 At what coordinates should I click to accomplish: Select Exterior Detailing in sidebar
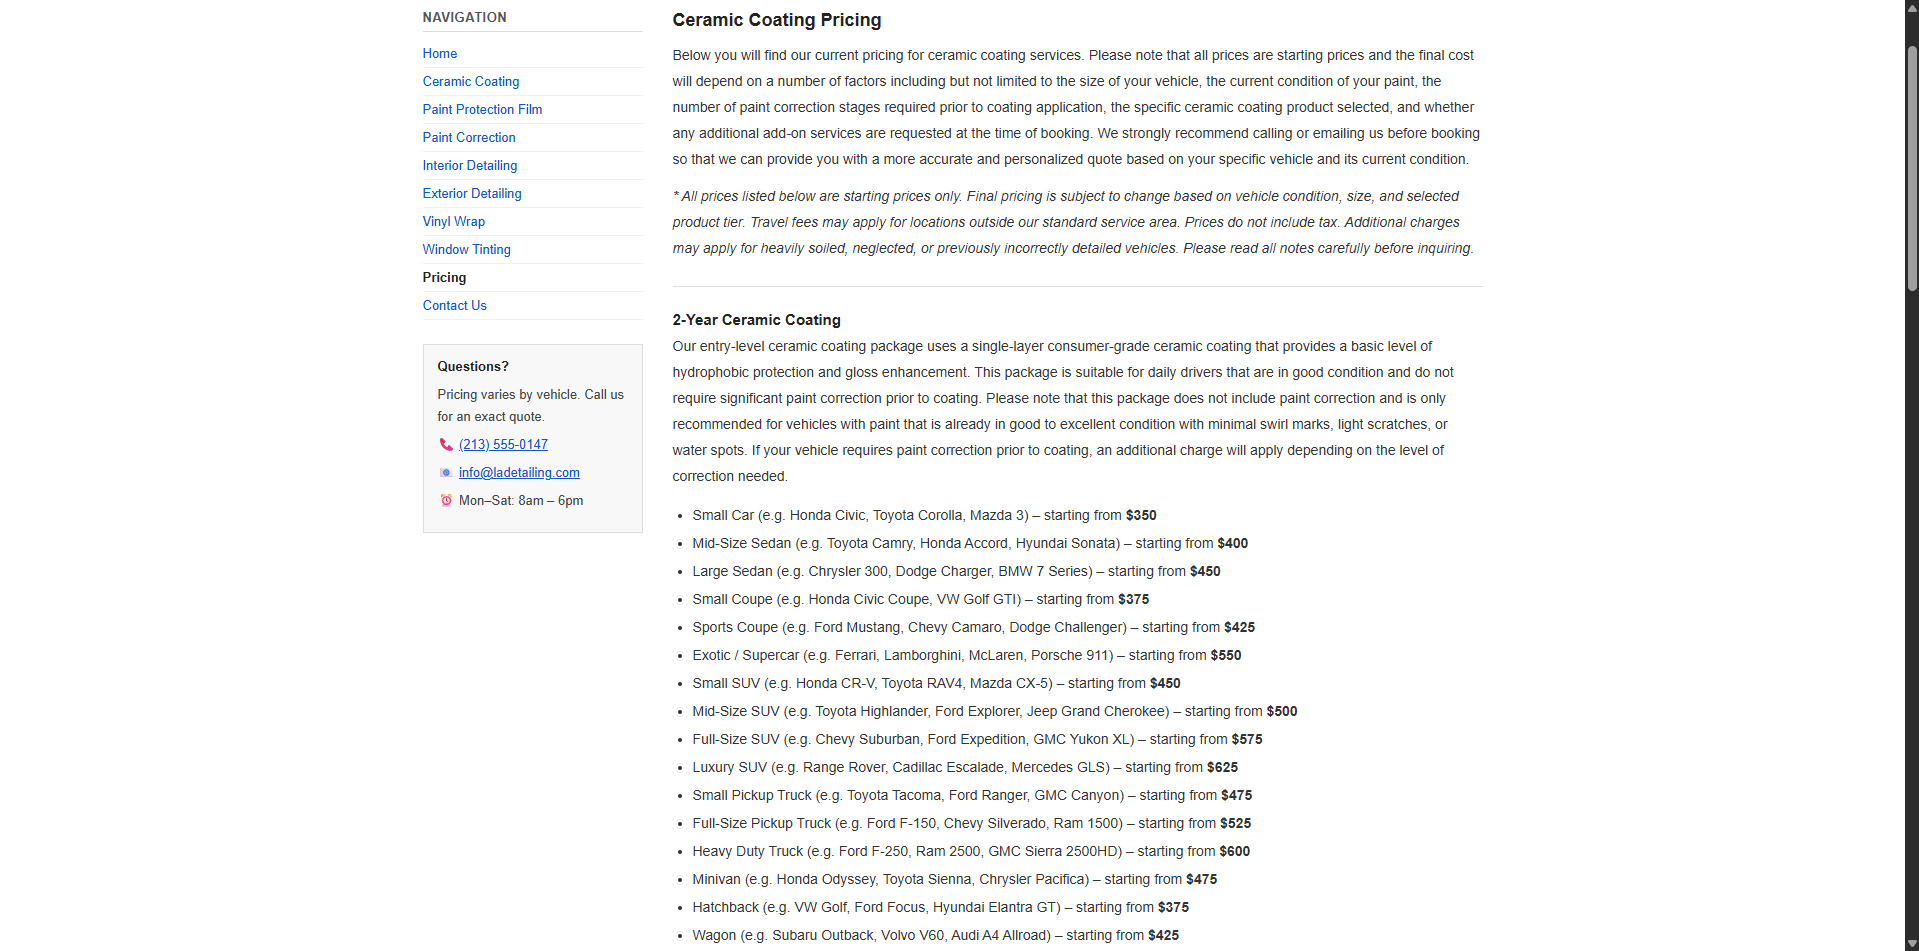[x=472, y=194]
